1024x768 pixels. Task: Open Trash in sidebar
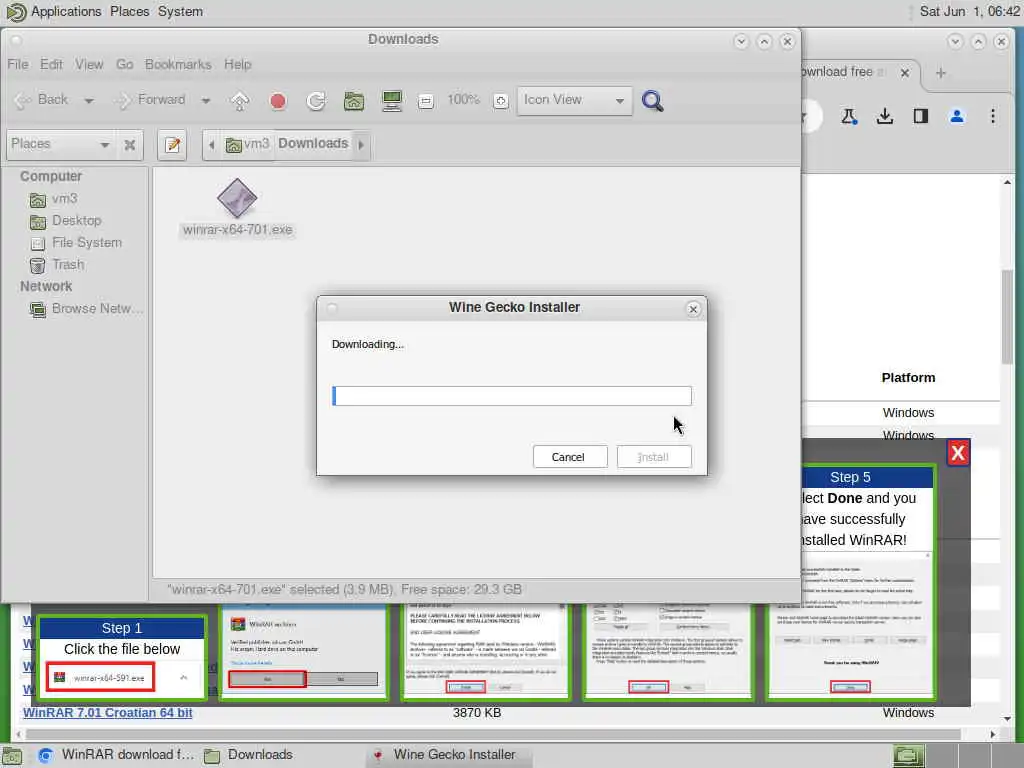(57, 265)
